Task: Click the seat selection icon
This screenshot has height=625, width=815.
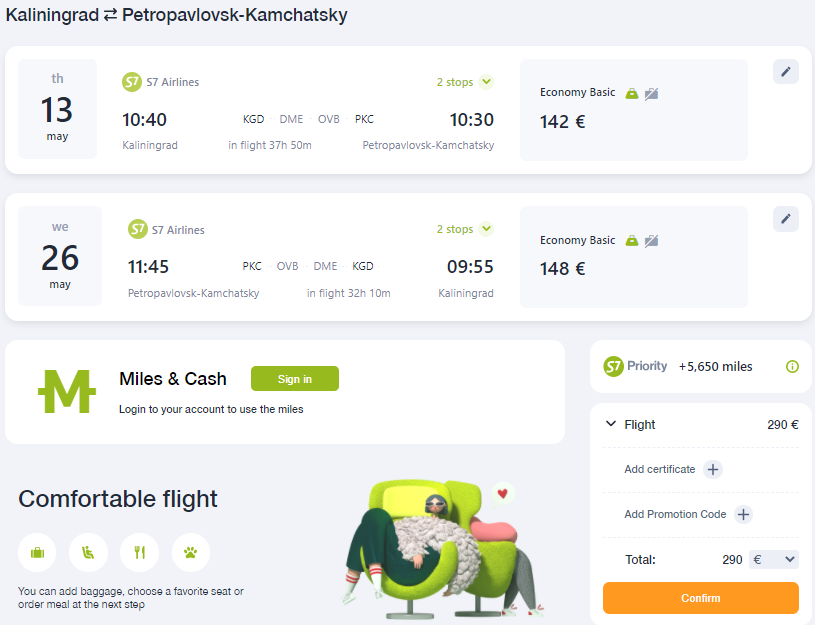Action: click(88, 552)
